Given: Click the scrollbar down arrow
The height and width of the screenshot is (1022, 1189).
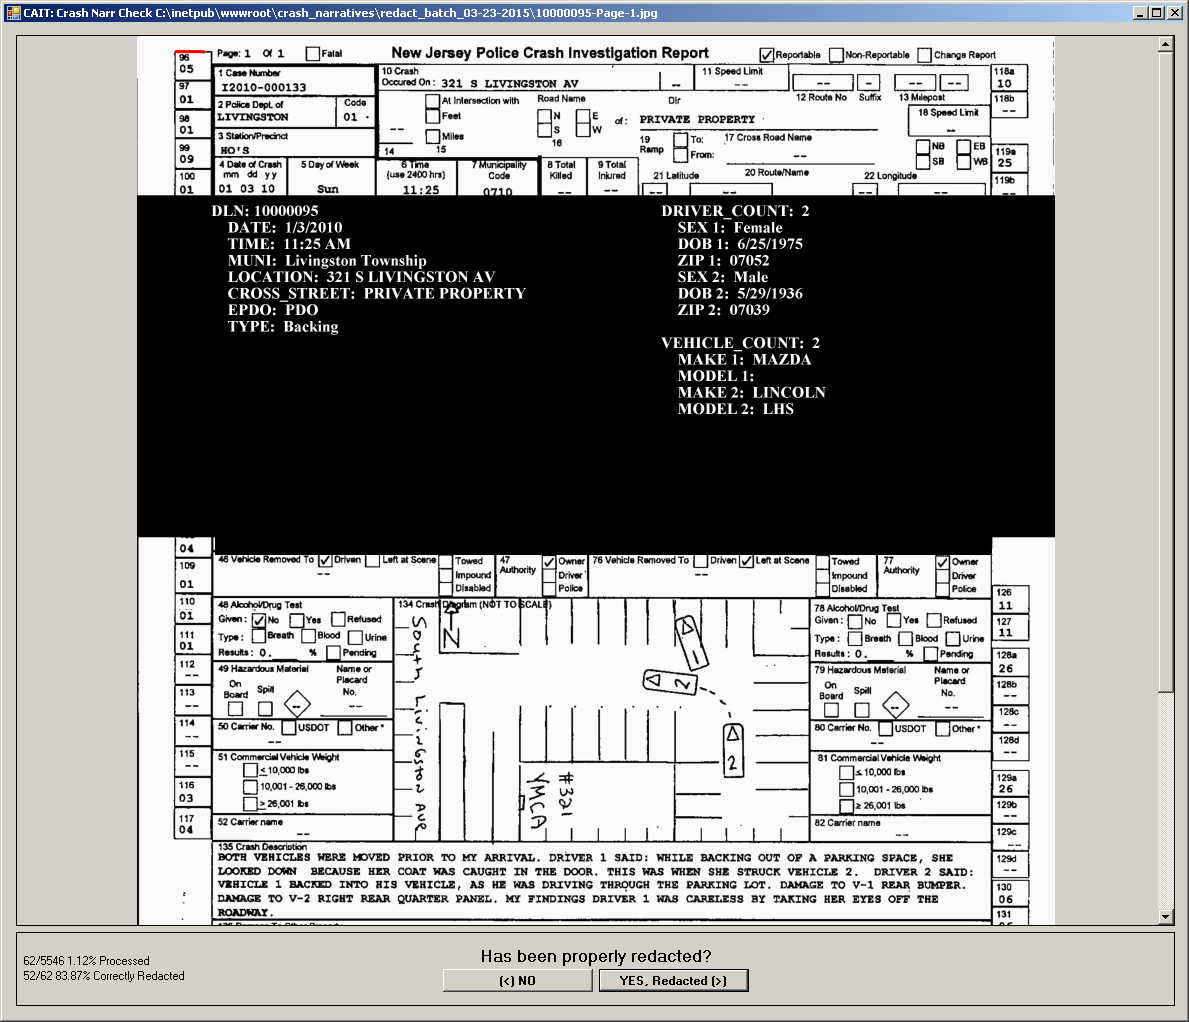Looking at the screenshot, I should pos(1165,916).
